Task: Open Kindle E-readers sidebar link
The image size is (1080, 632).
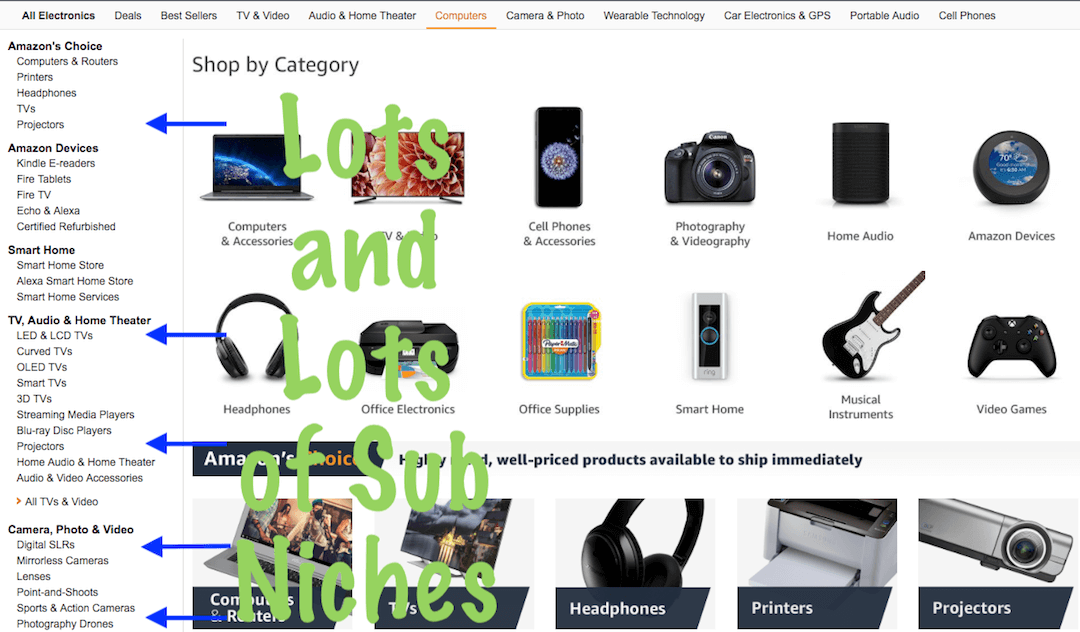Action: (x=56, y=163)
